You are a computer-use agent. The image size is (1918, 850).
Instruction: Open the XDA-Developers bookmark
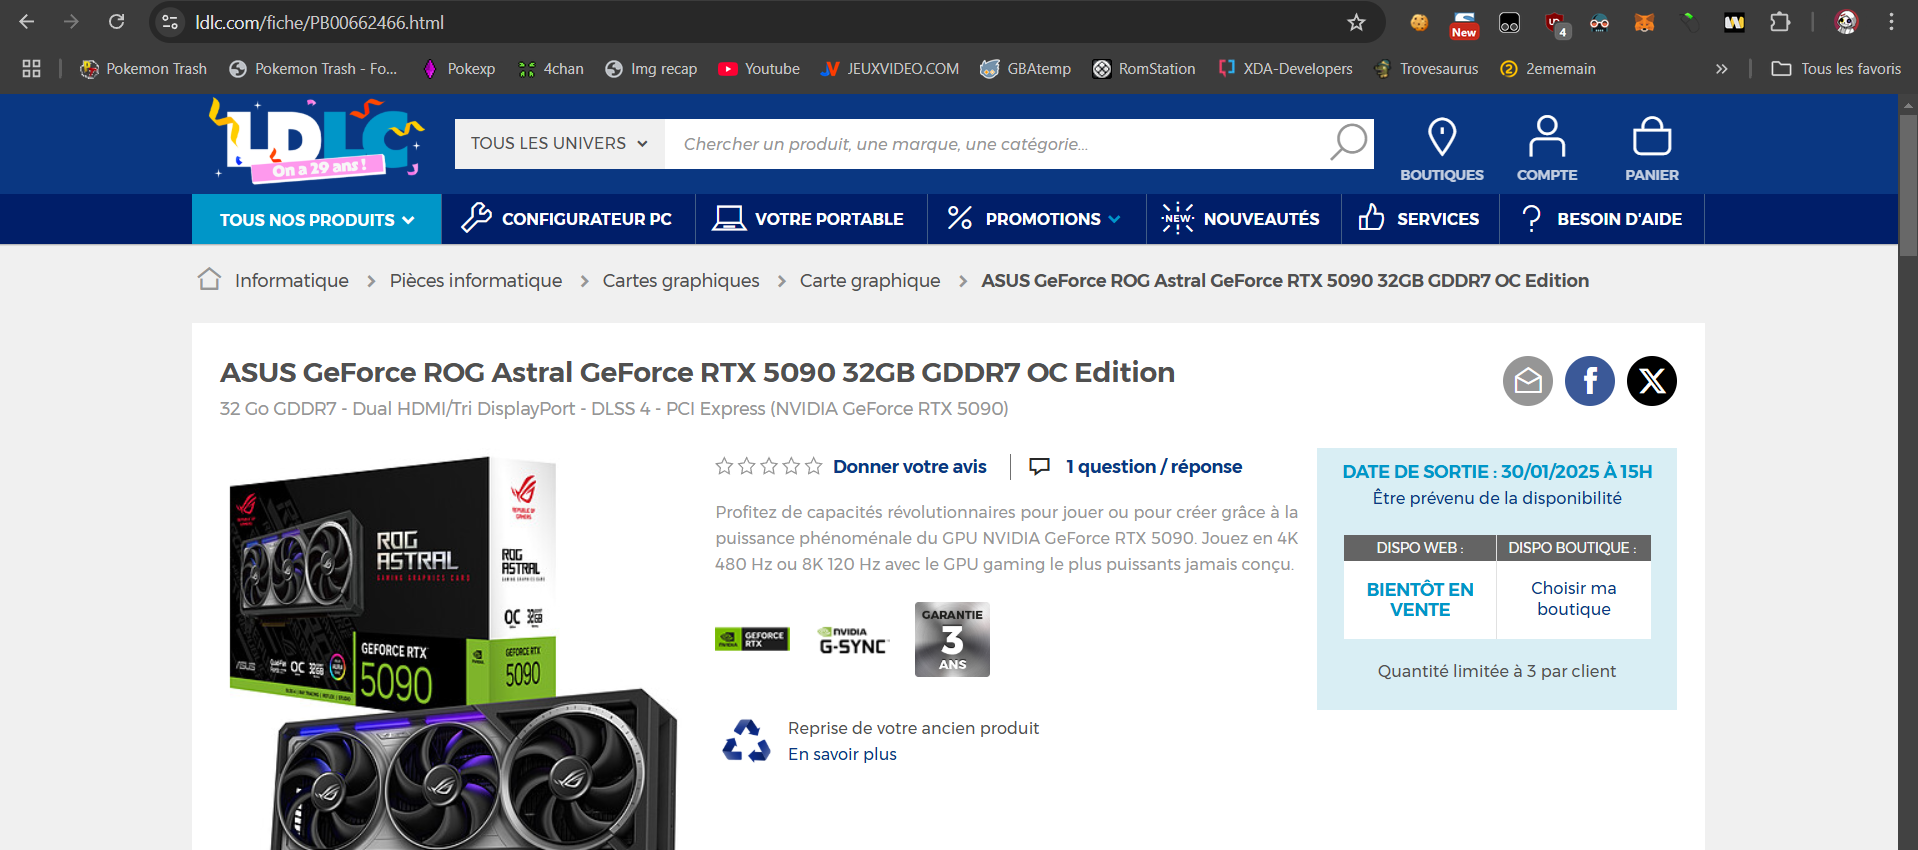click(x=1285, y=68)
